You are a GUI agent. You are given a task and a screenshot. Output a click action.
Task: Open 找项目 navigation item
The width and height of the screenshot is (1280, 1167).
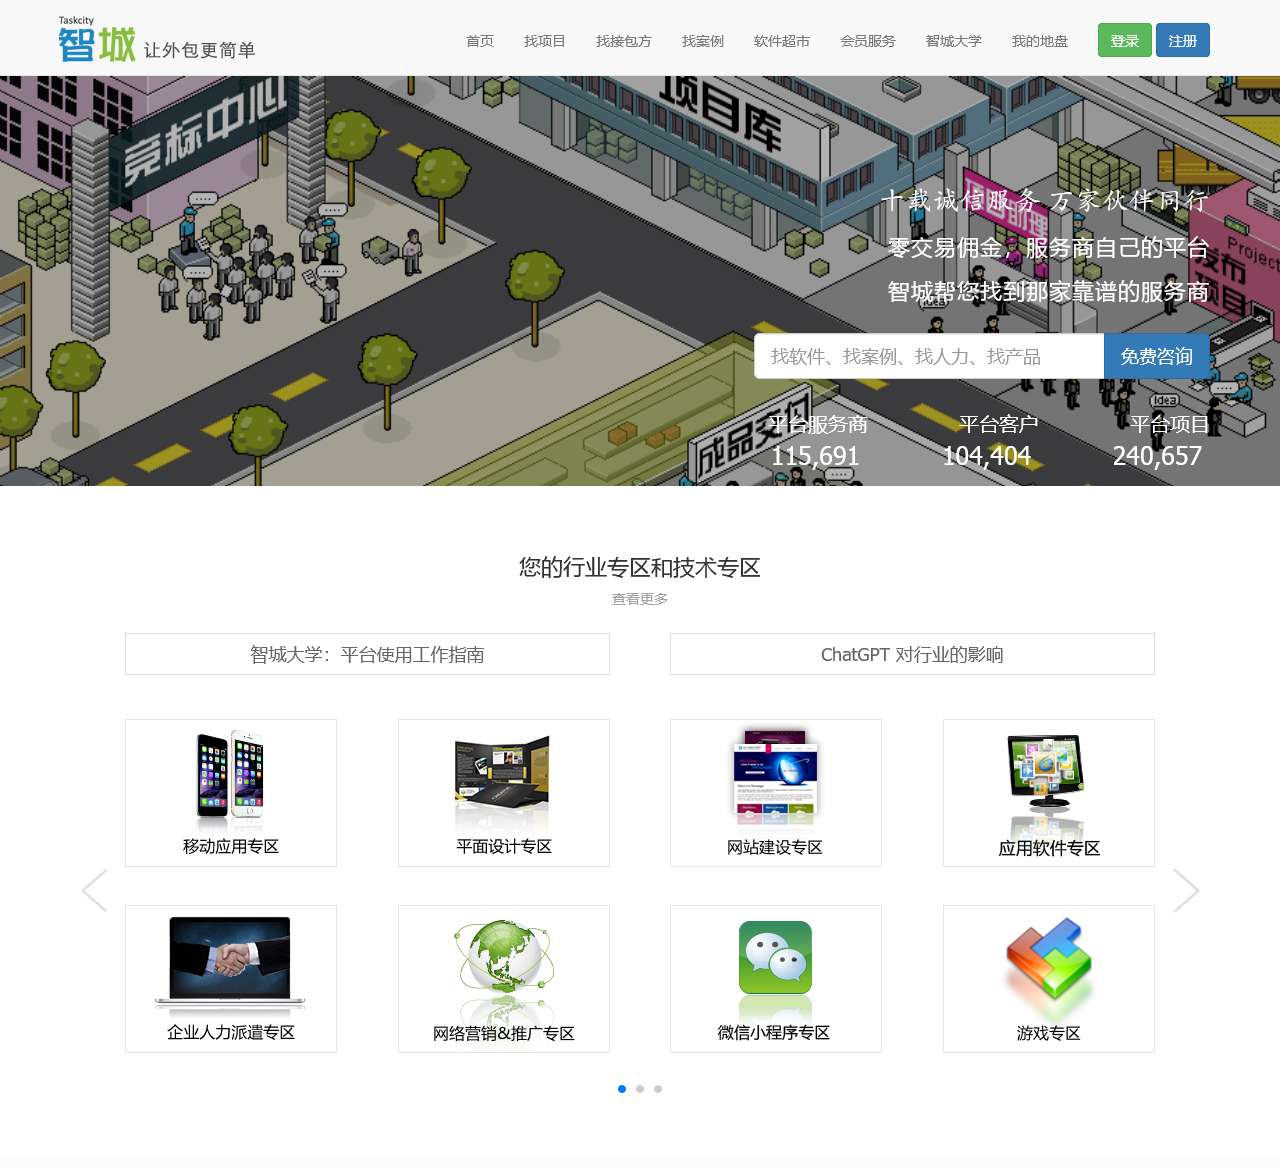tap(545, 41)
